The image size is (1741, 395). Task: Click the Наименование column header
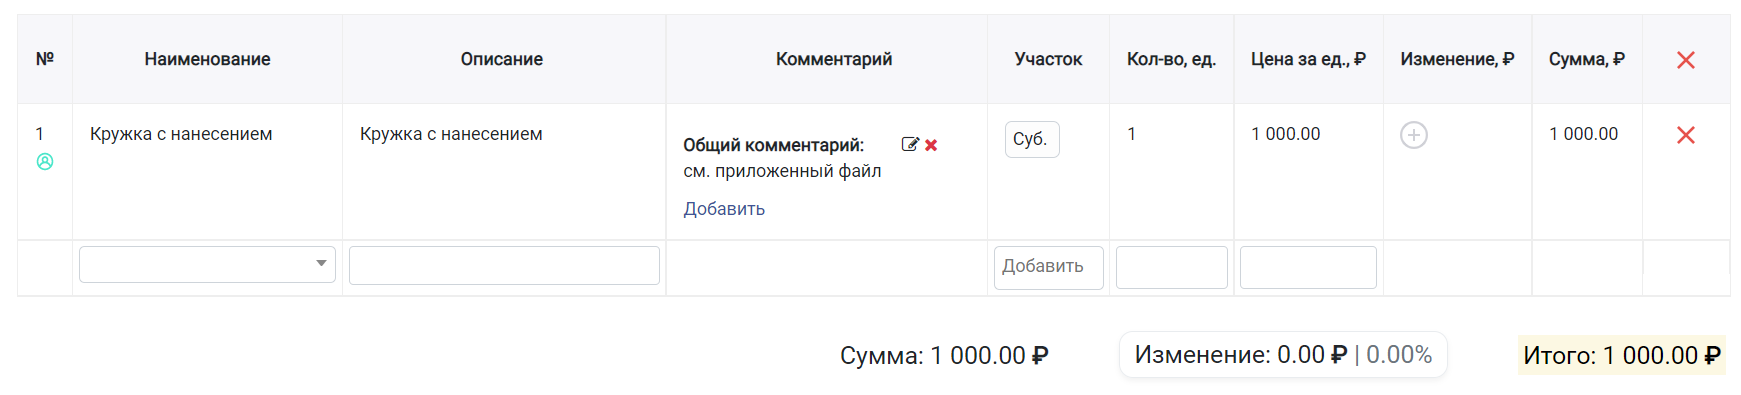tap(207, 59)
